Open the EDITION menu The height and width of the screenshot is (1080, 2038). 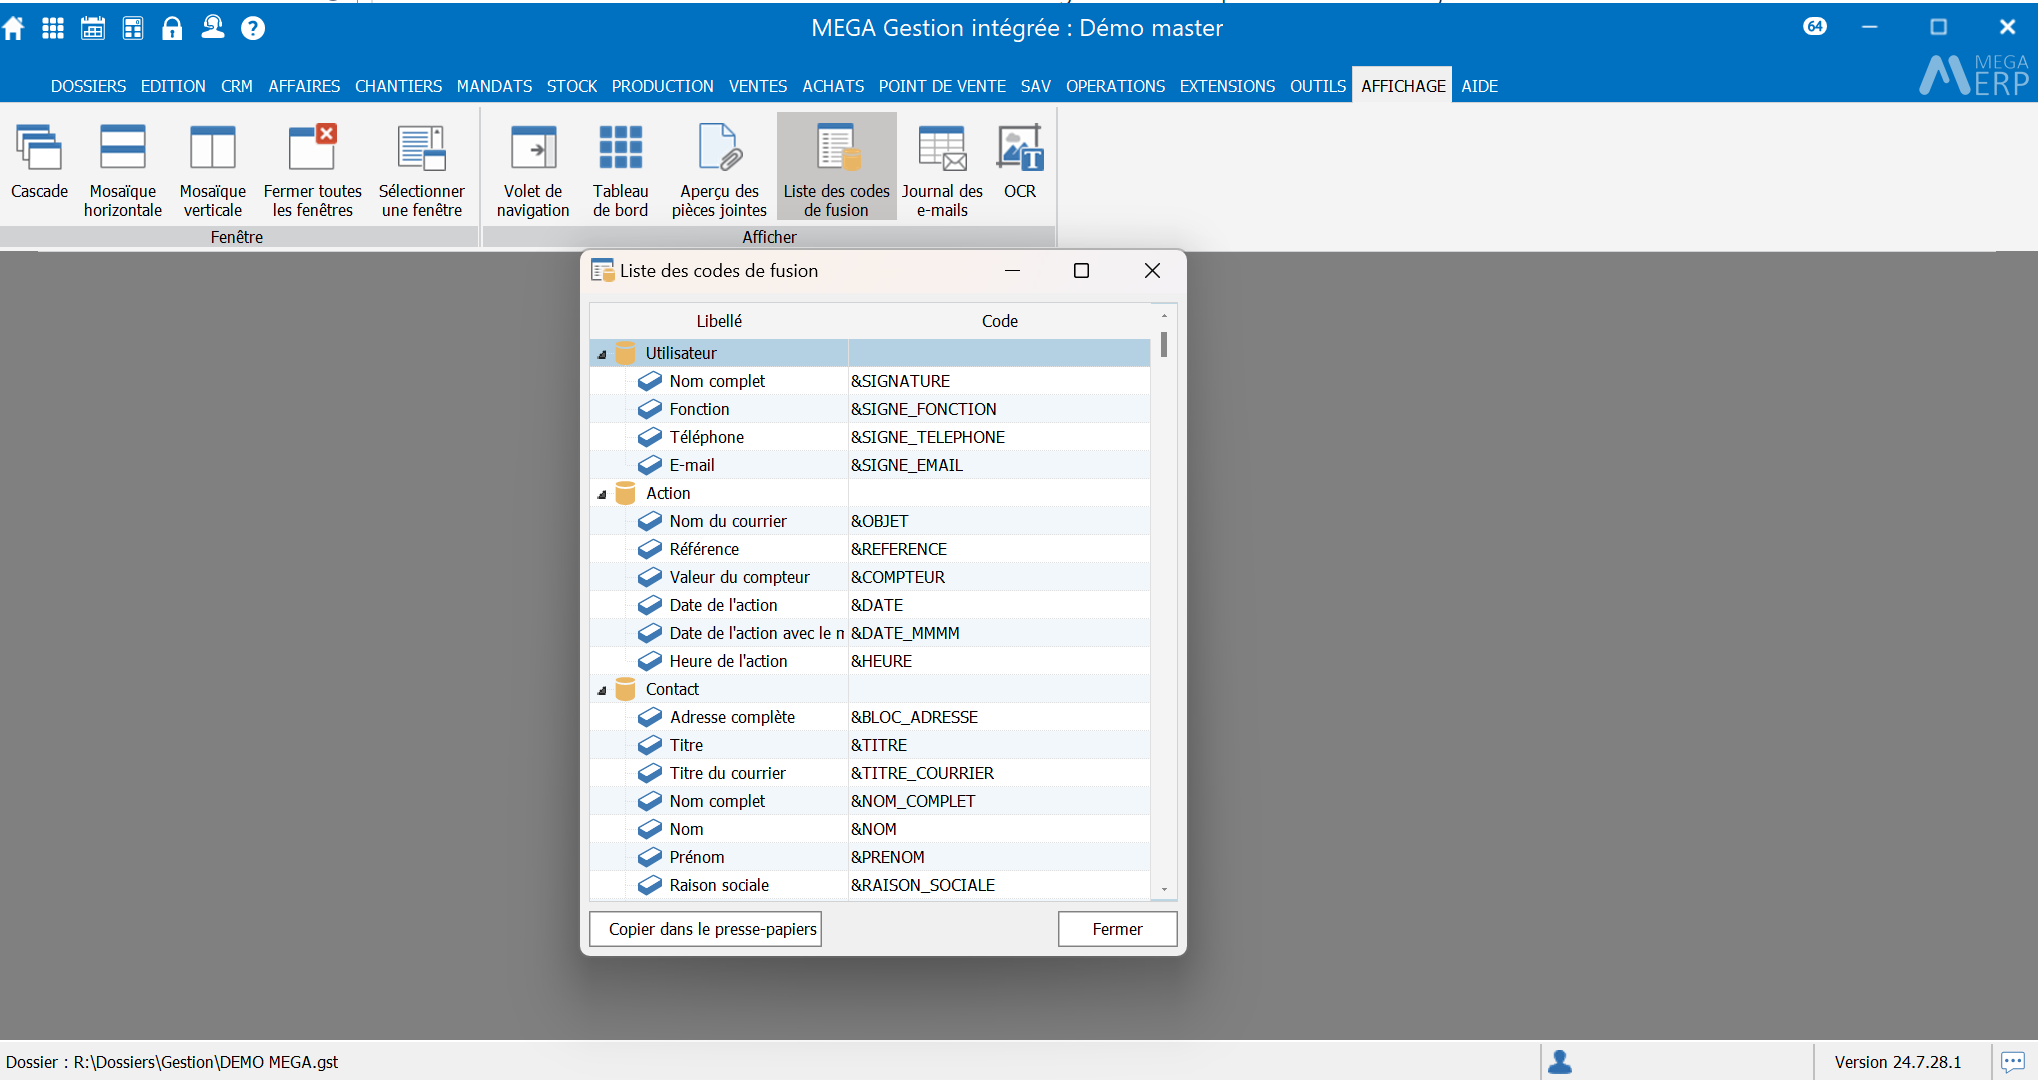click(x=173, y=86)
